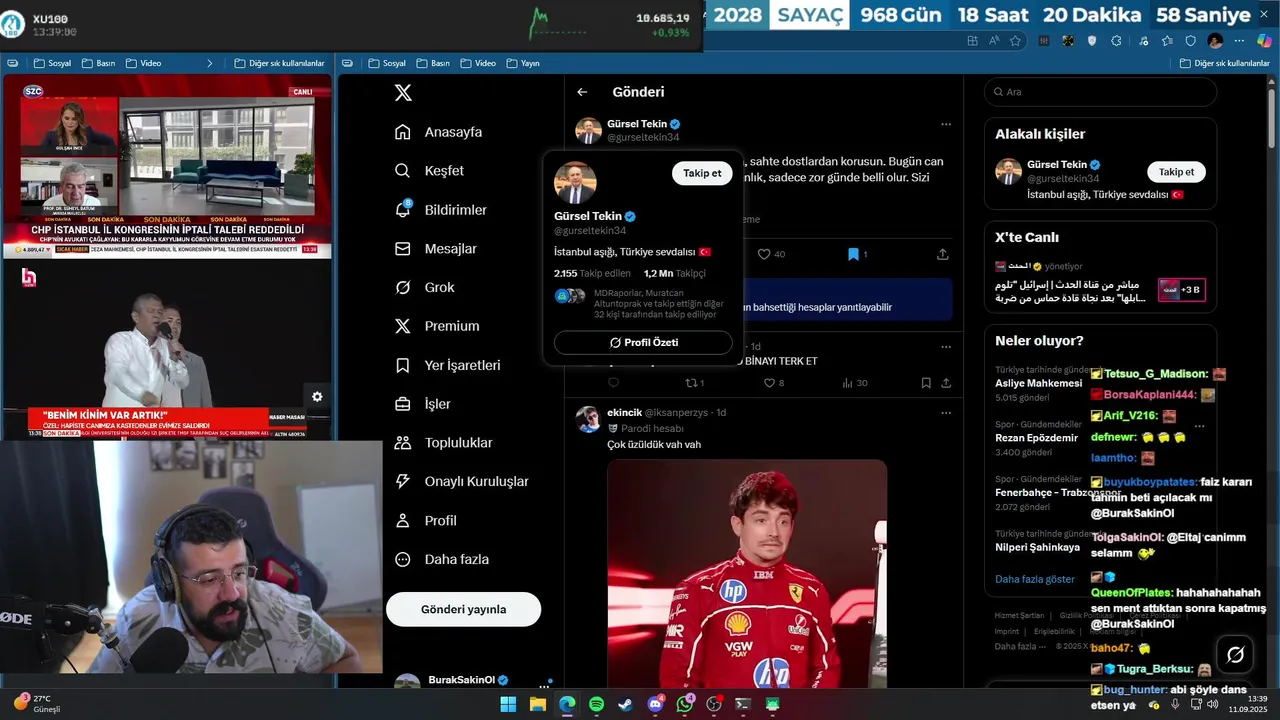
Task: Open Bildirimler notifications
Action: 440,210
